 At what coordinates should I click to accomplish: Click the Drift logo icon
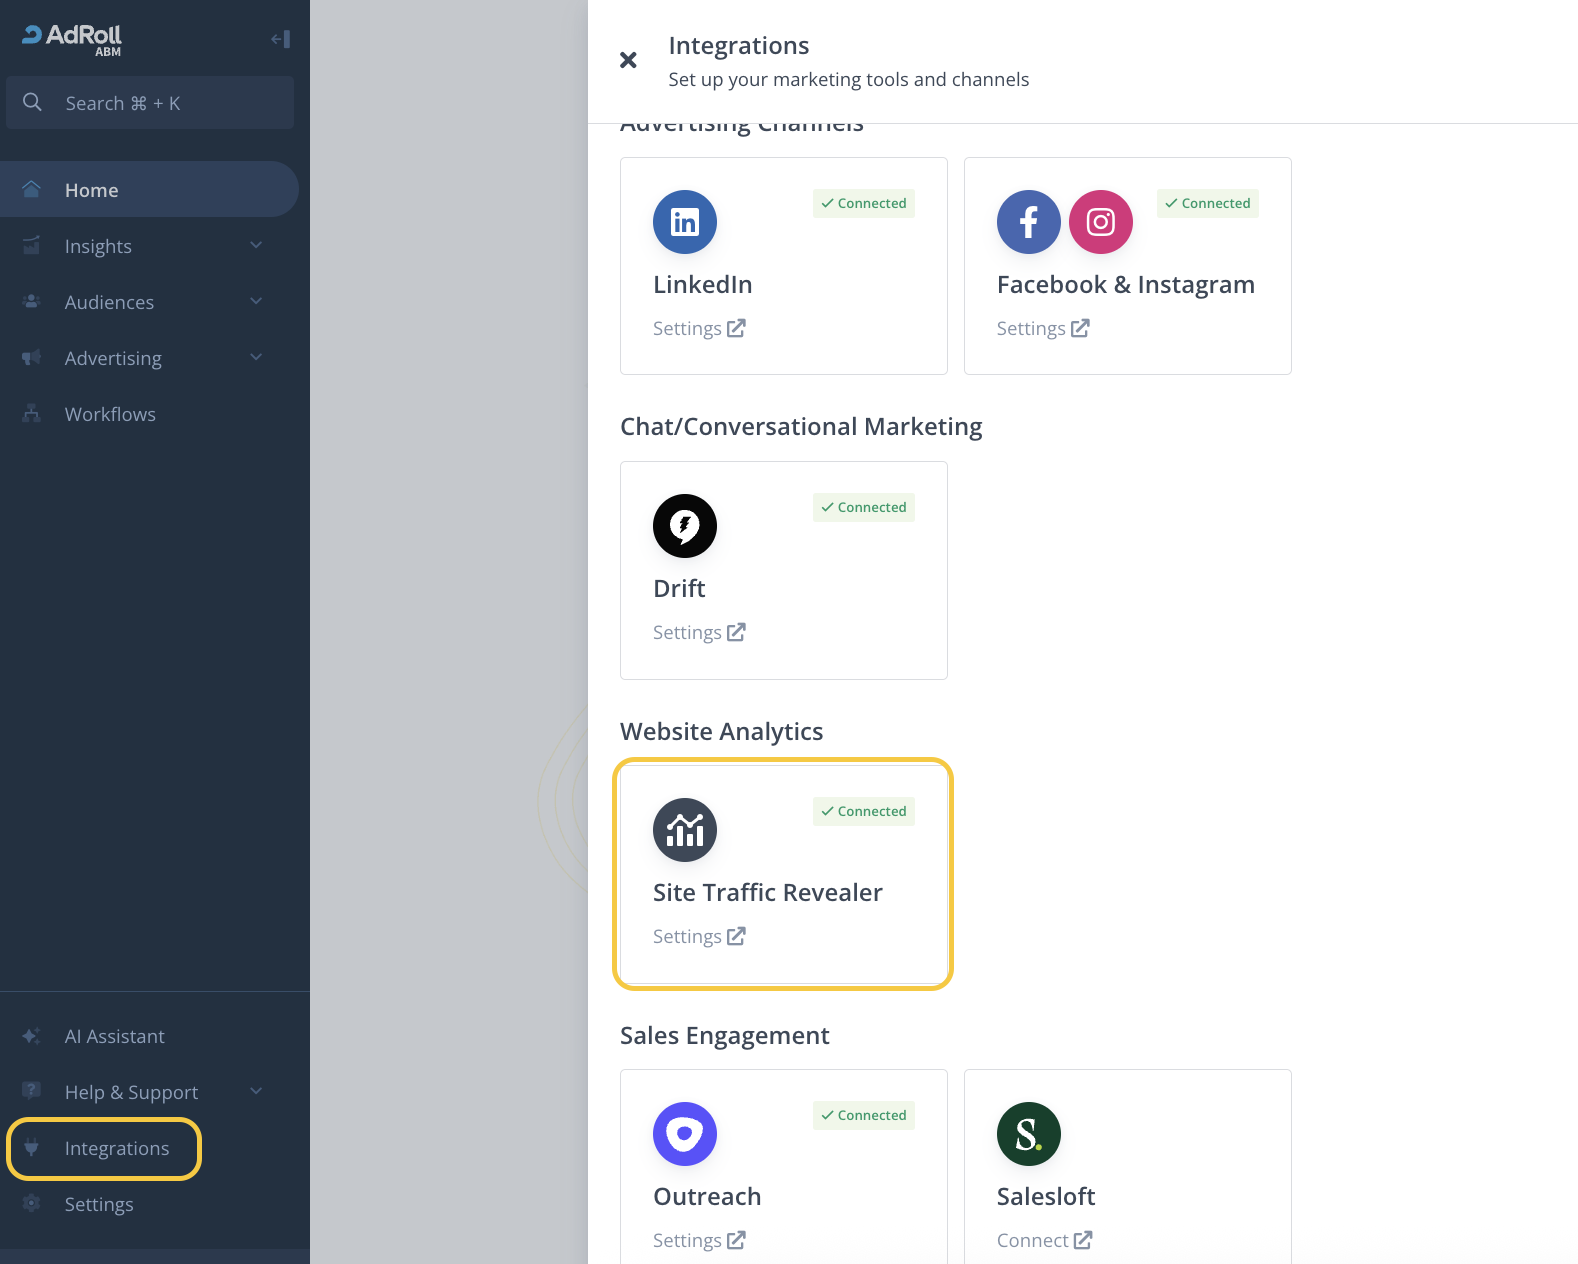pyautogui.click(x=685, y=526)
